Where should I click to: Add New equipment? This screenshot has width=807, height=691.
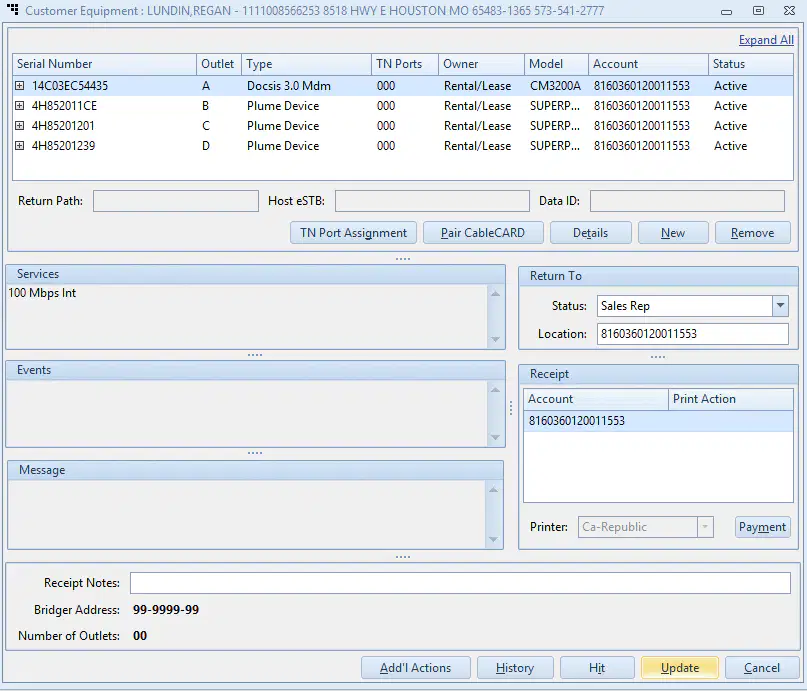(673, 233)
